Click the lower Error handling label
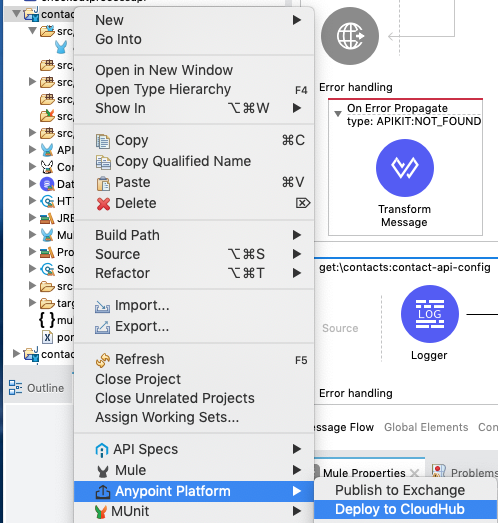498x523 pixels. pos(356,393)
